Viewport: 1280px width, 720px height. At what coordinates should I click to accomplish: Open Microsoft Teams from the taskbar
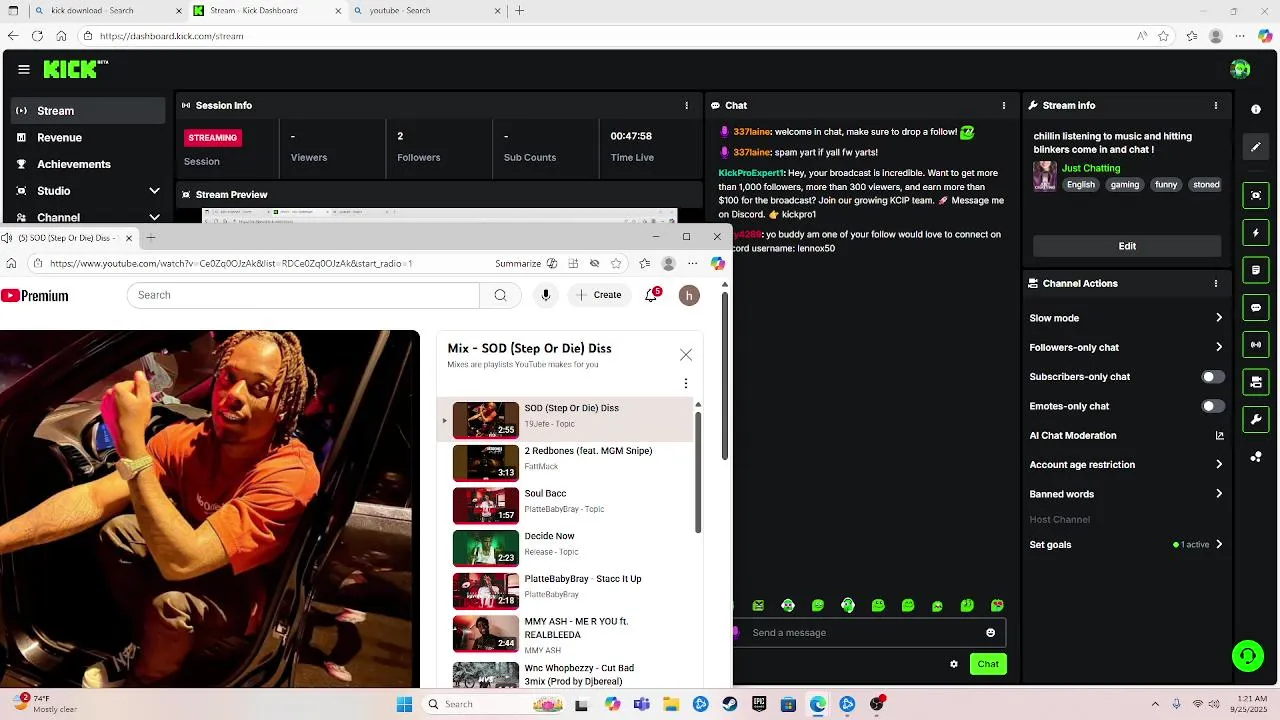pyautogui.click(x=642, y=704)
